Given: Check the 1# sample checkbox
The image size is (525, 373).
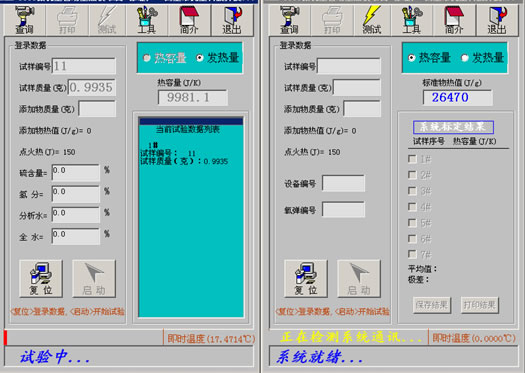Looking at the screenshot, I should [412, 159].
